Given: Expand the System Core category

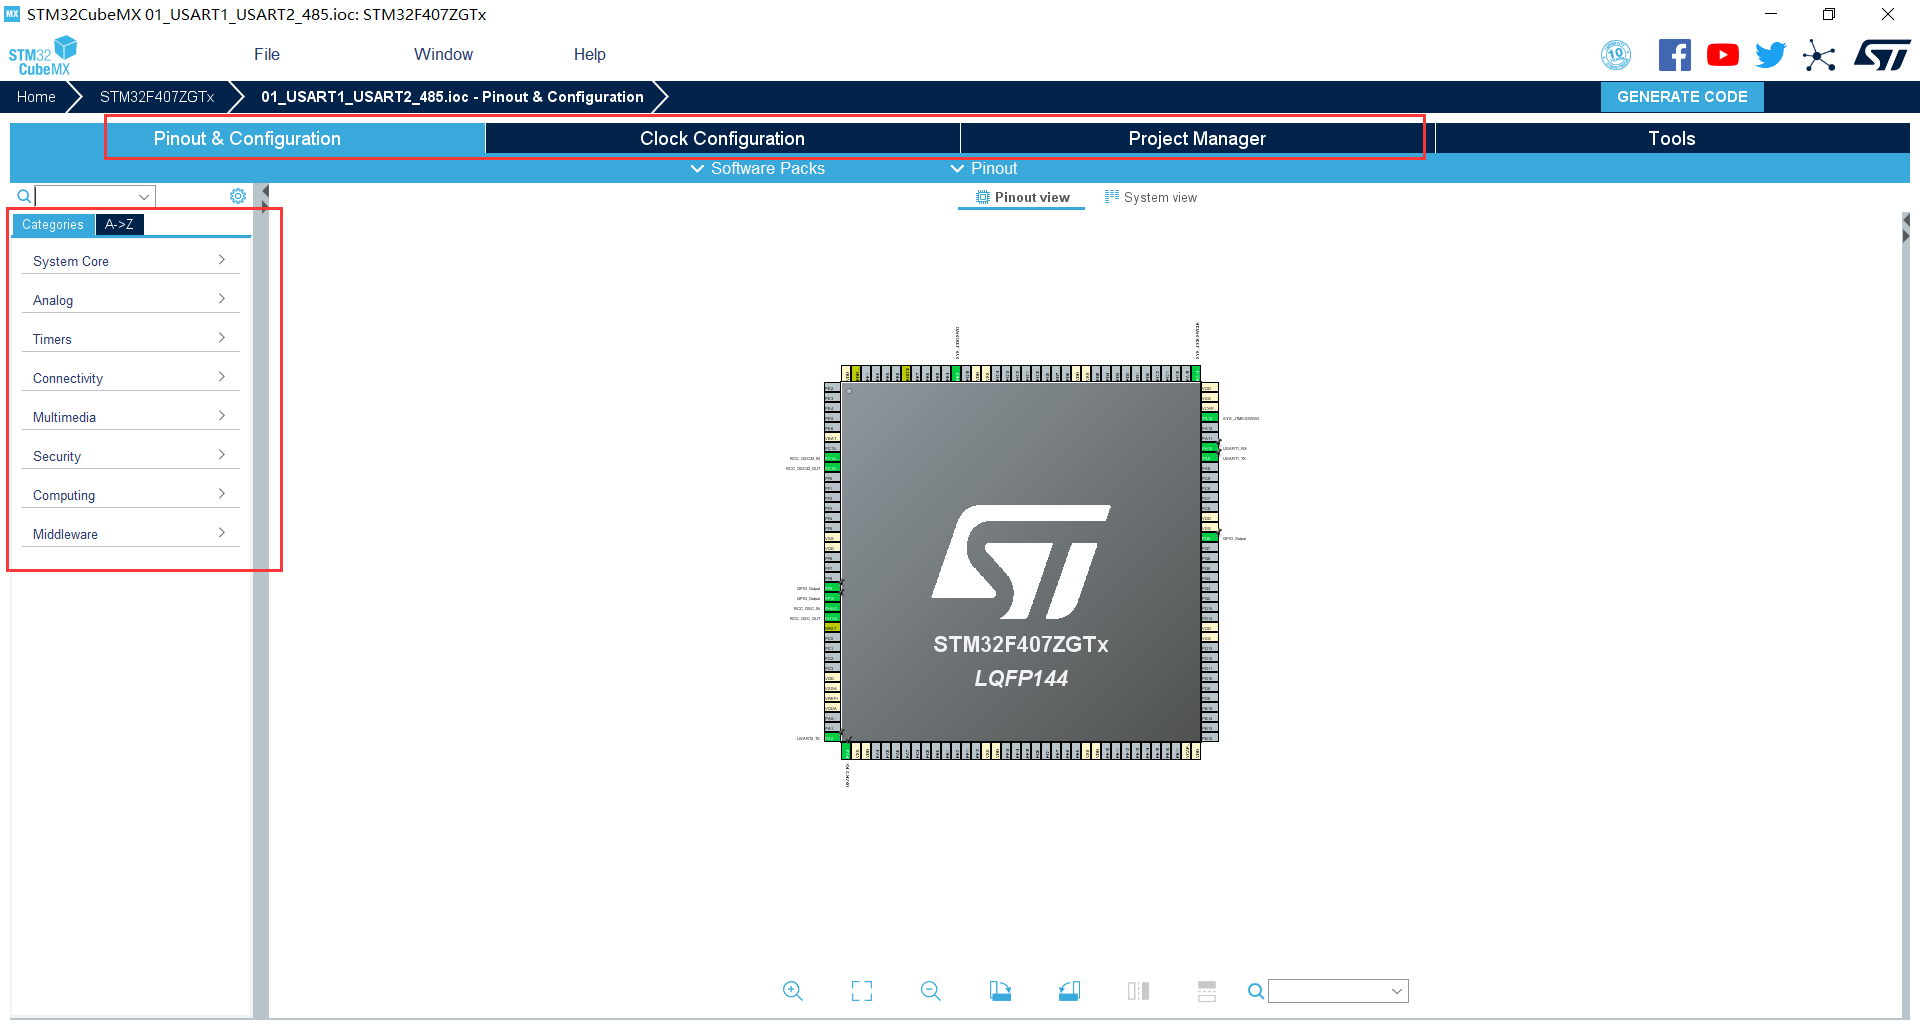Looking at the screenshot, I should point(130,261).
